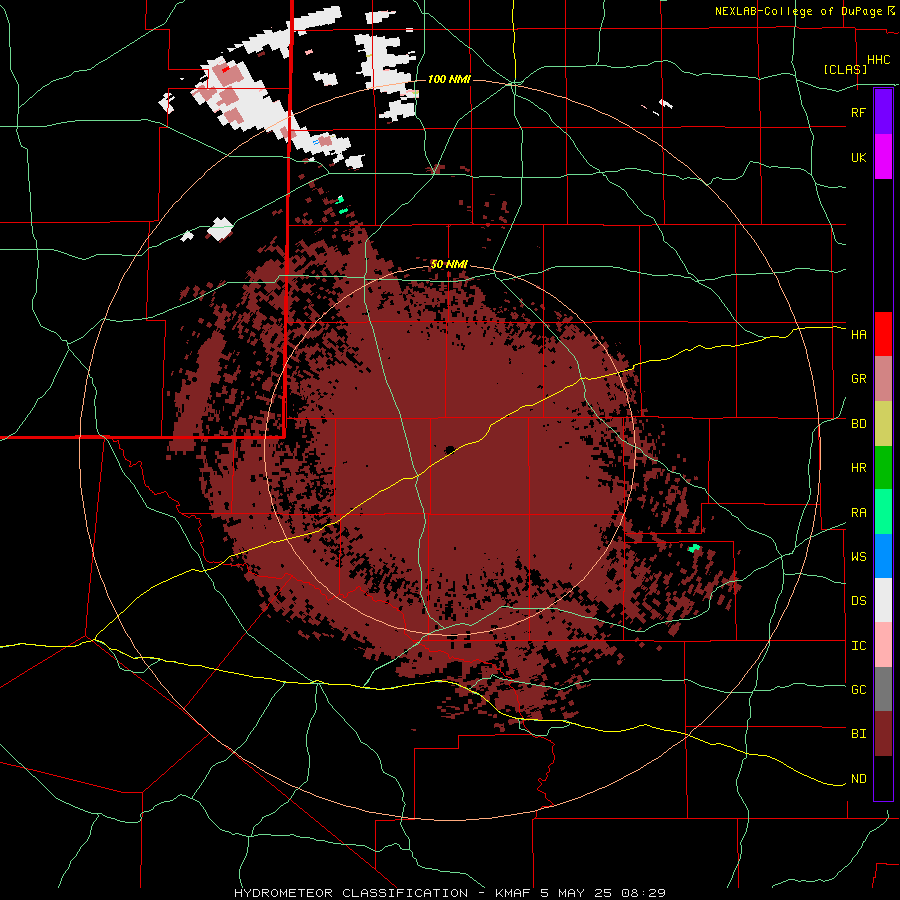Click the IC legend label
The image size is (900, 900).
(x=858, y=646)
